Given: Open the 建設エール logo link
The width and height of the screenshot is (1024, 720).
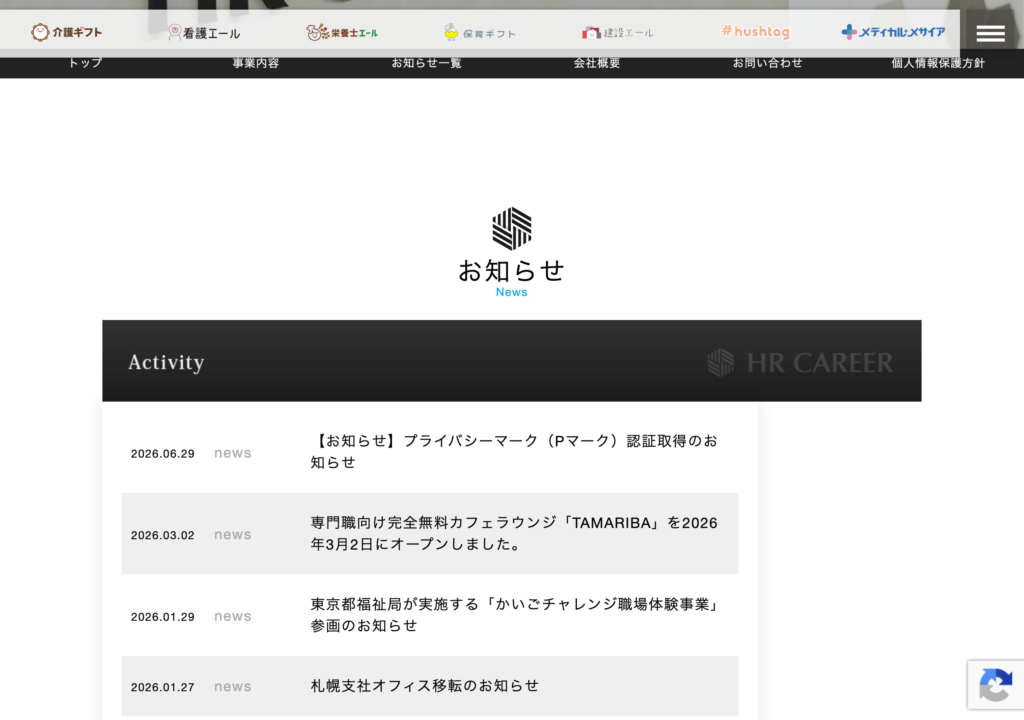Looking at the screenshot, I should pyautogui.click(x=617, y=32).
